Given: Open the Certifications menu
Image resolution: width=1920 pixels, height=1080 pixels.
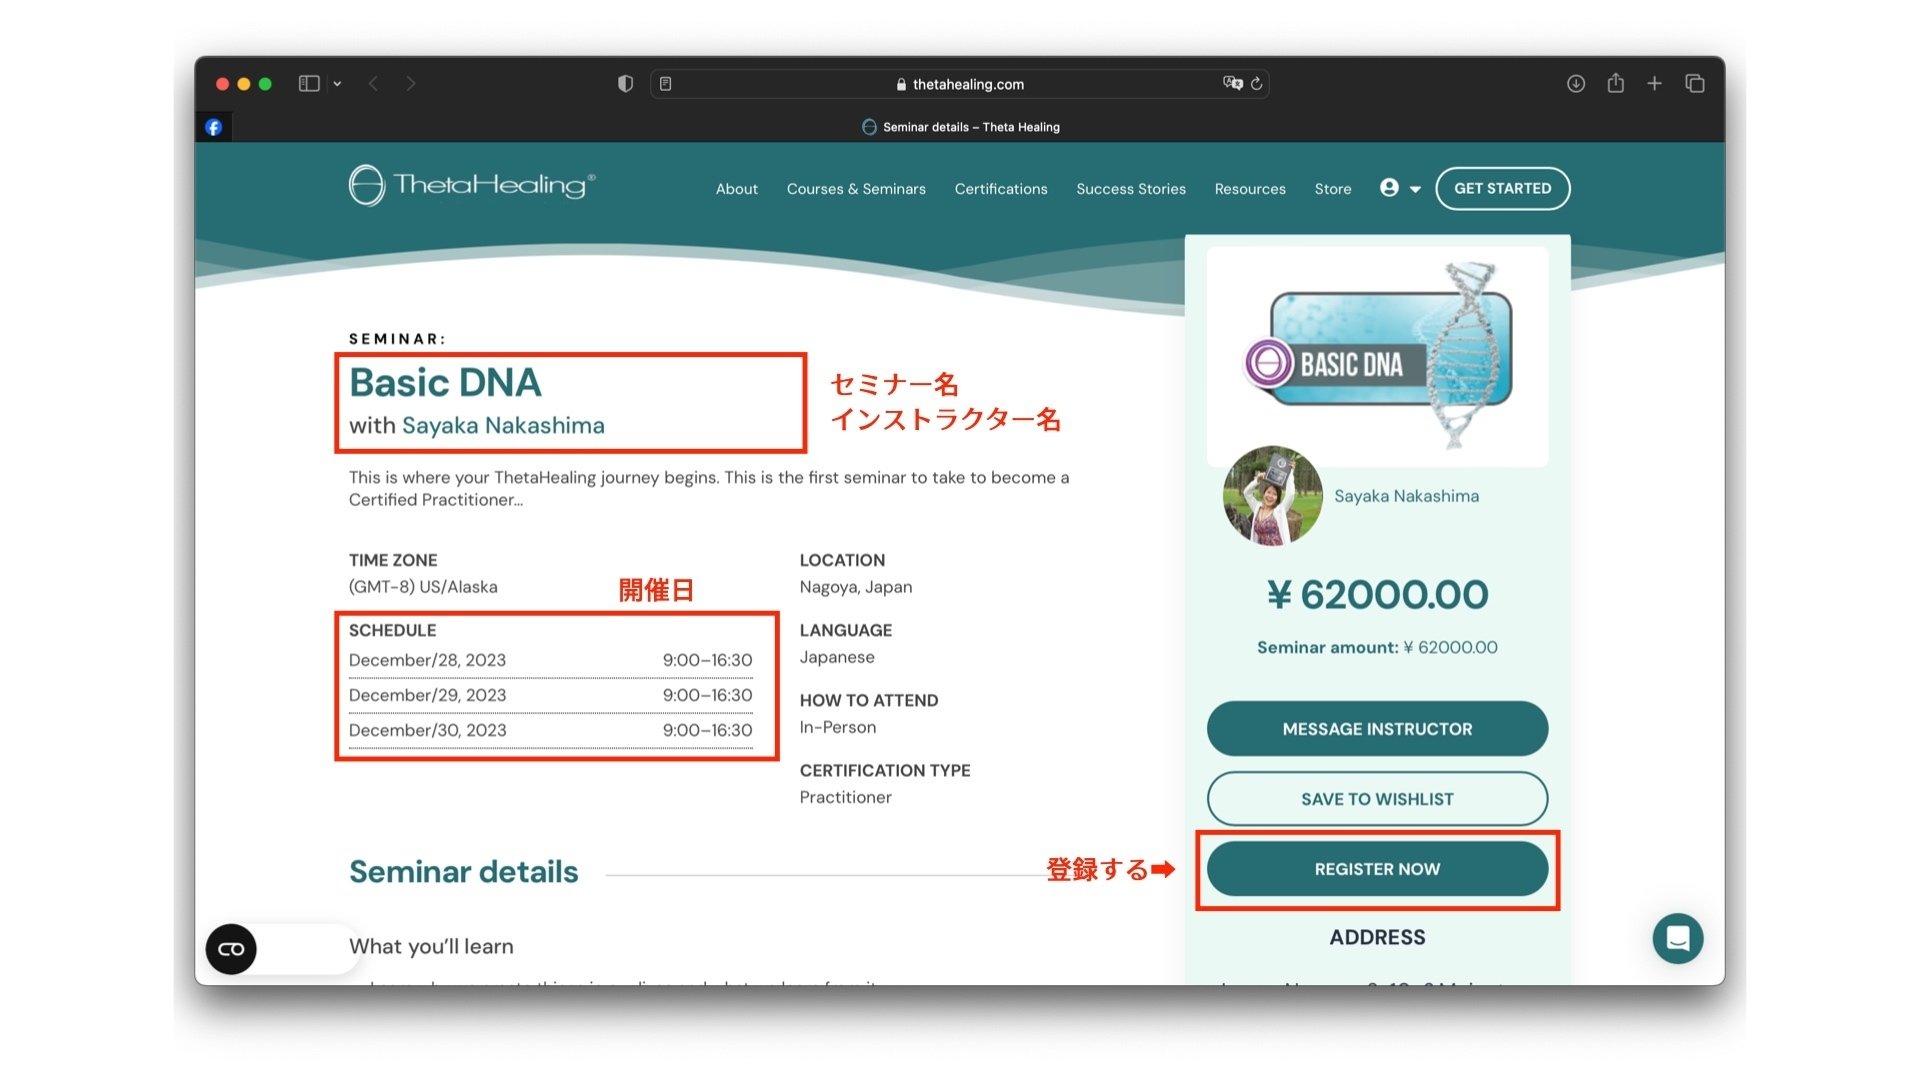Looking at the screenshot, I should pos(1001,189).
